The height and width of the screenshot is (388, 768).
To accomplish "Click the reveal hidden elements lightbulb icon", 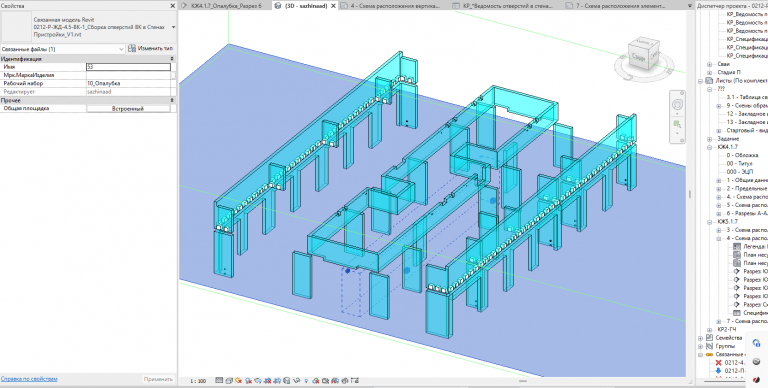I will (306, 381).
